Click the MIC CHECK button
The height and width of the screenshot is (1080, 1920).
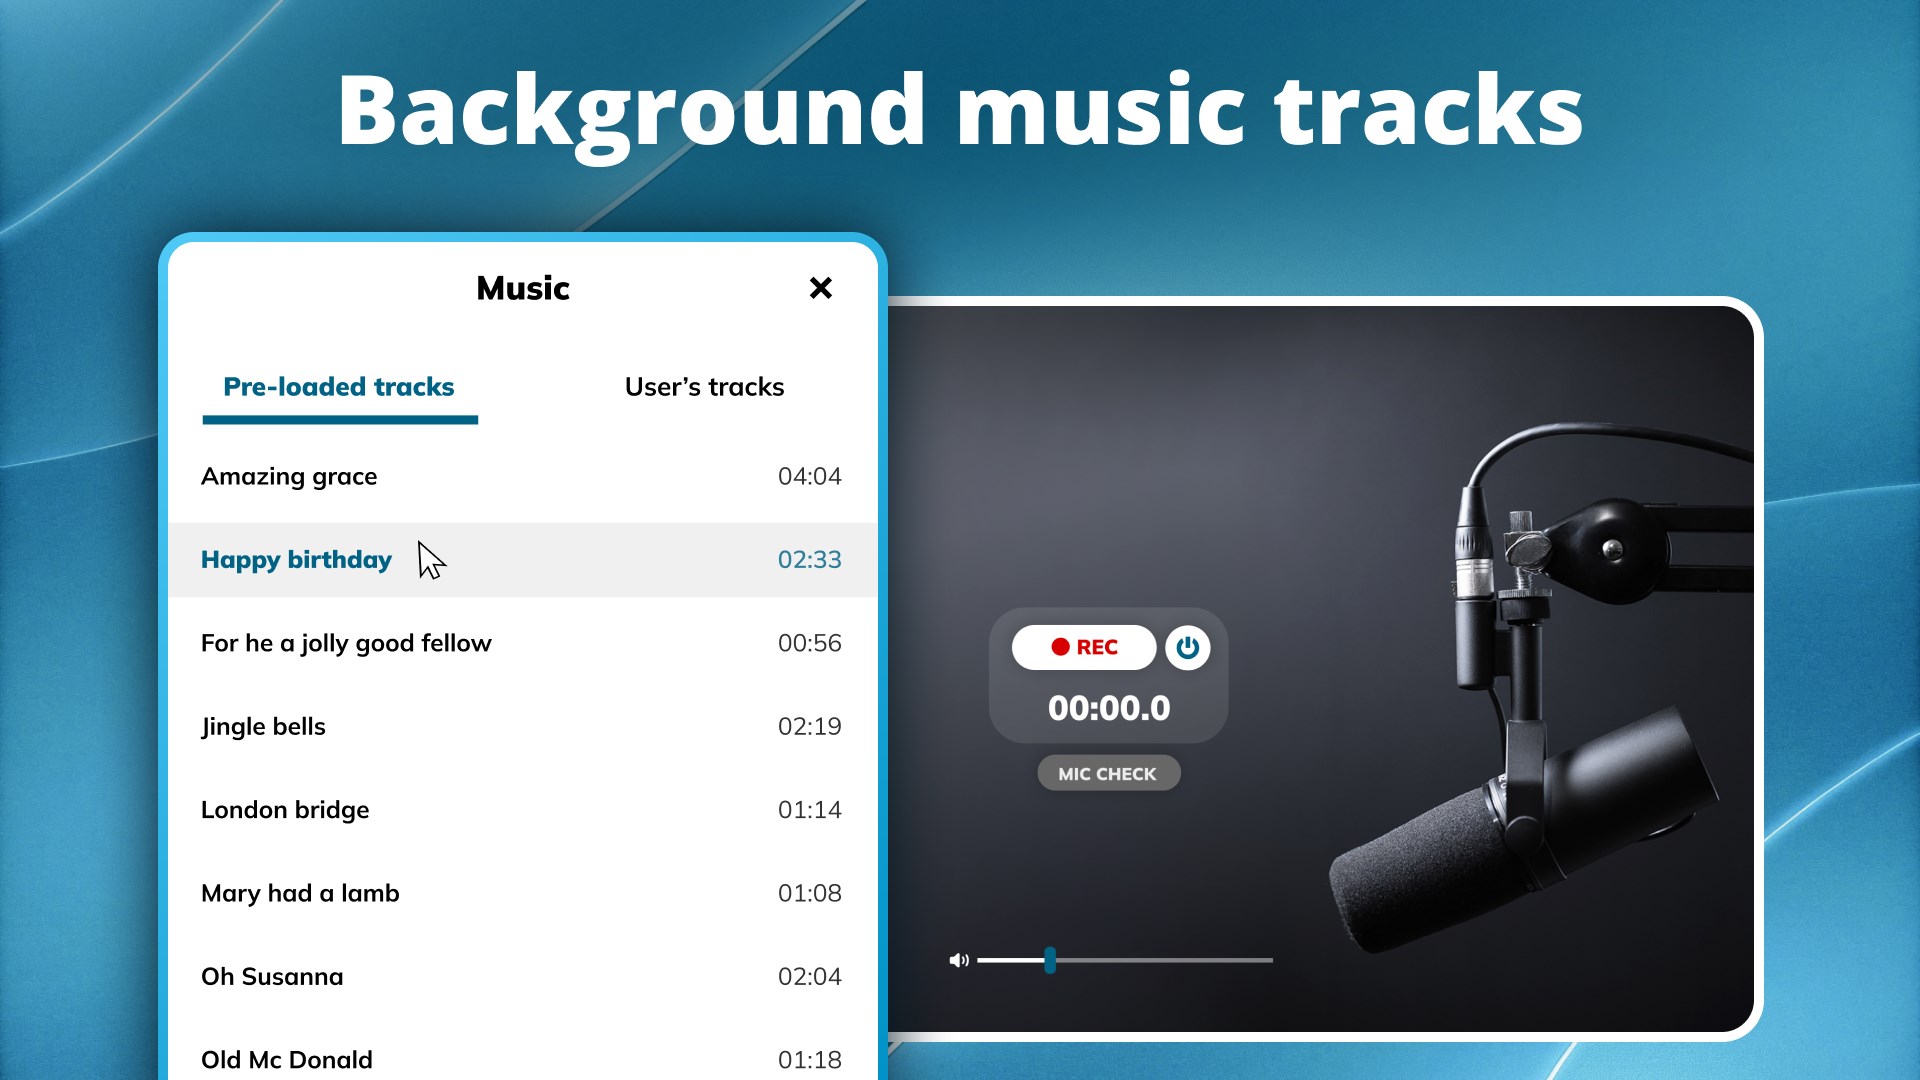1108,774
